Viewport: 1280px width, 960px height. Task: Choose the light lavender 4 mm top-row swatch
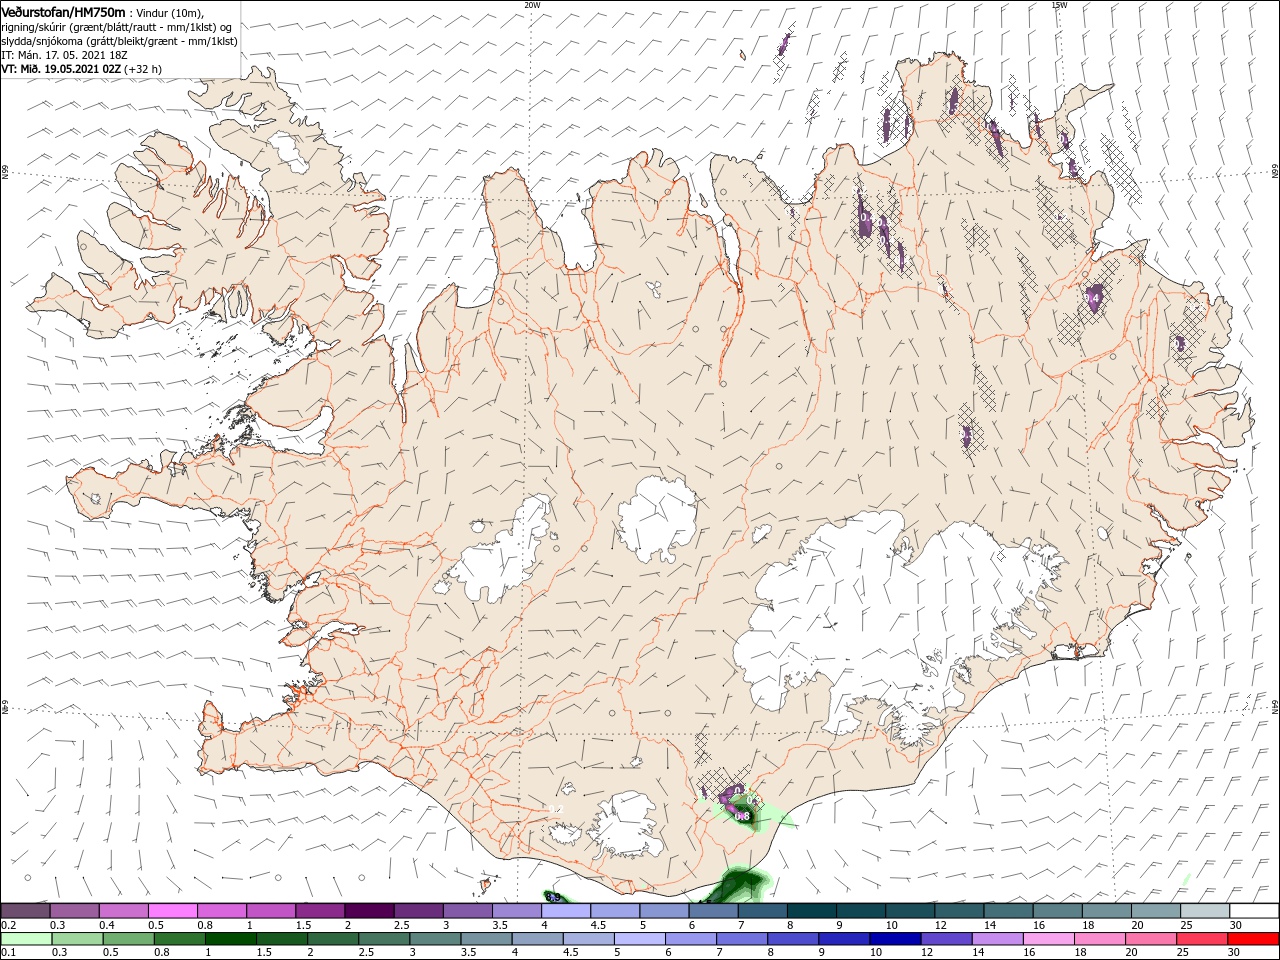pyautogui.click(x=566, y=911)
